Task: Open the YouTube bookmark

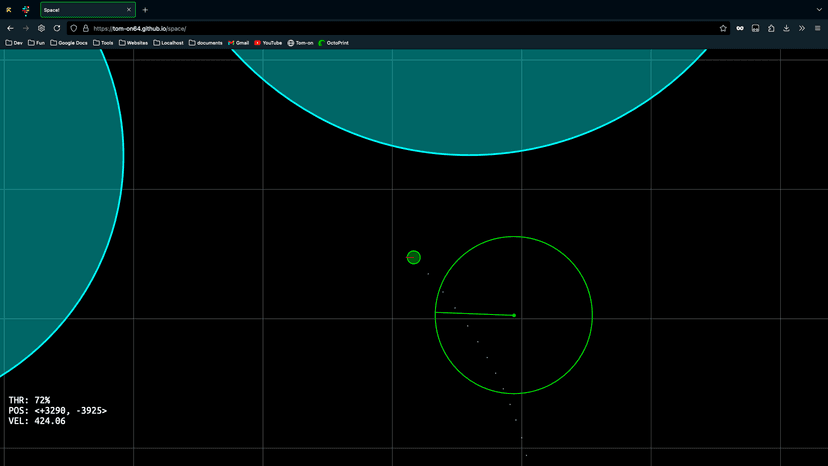Action: [268, 43]
